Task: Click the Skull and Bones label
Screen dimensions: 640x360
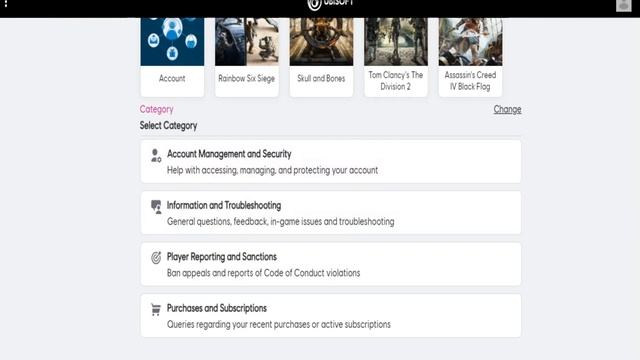Action: click(x=321, y=78)
